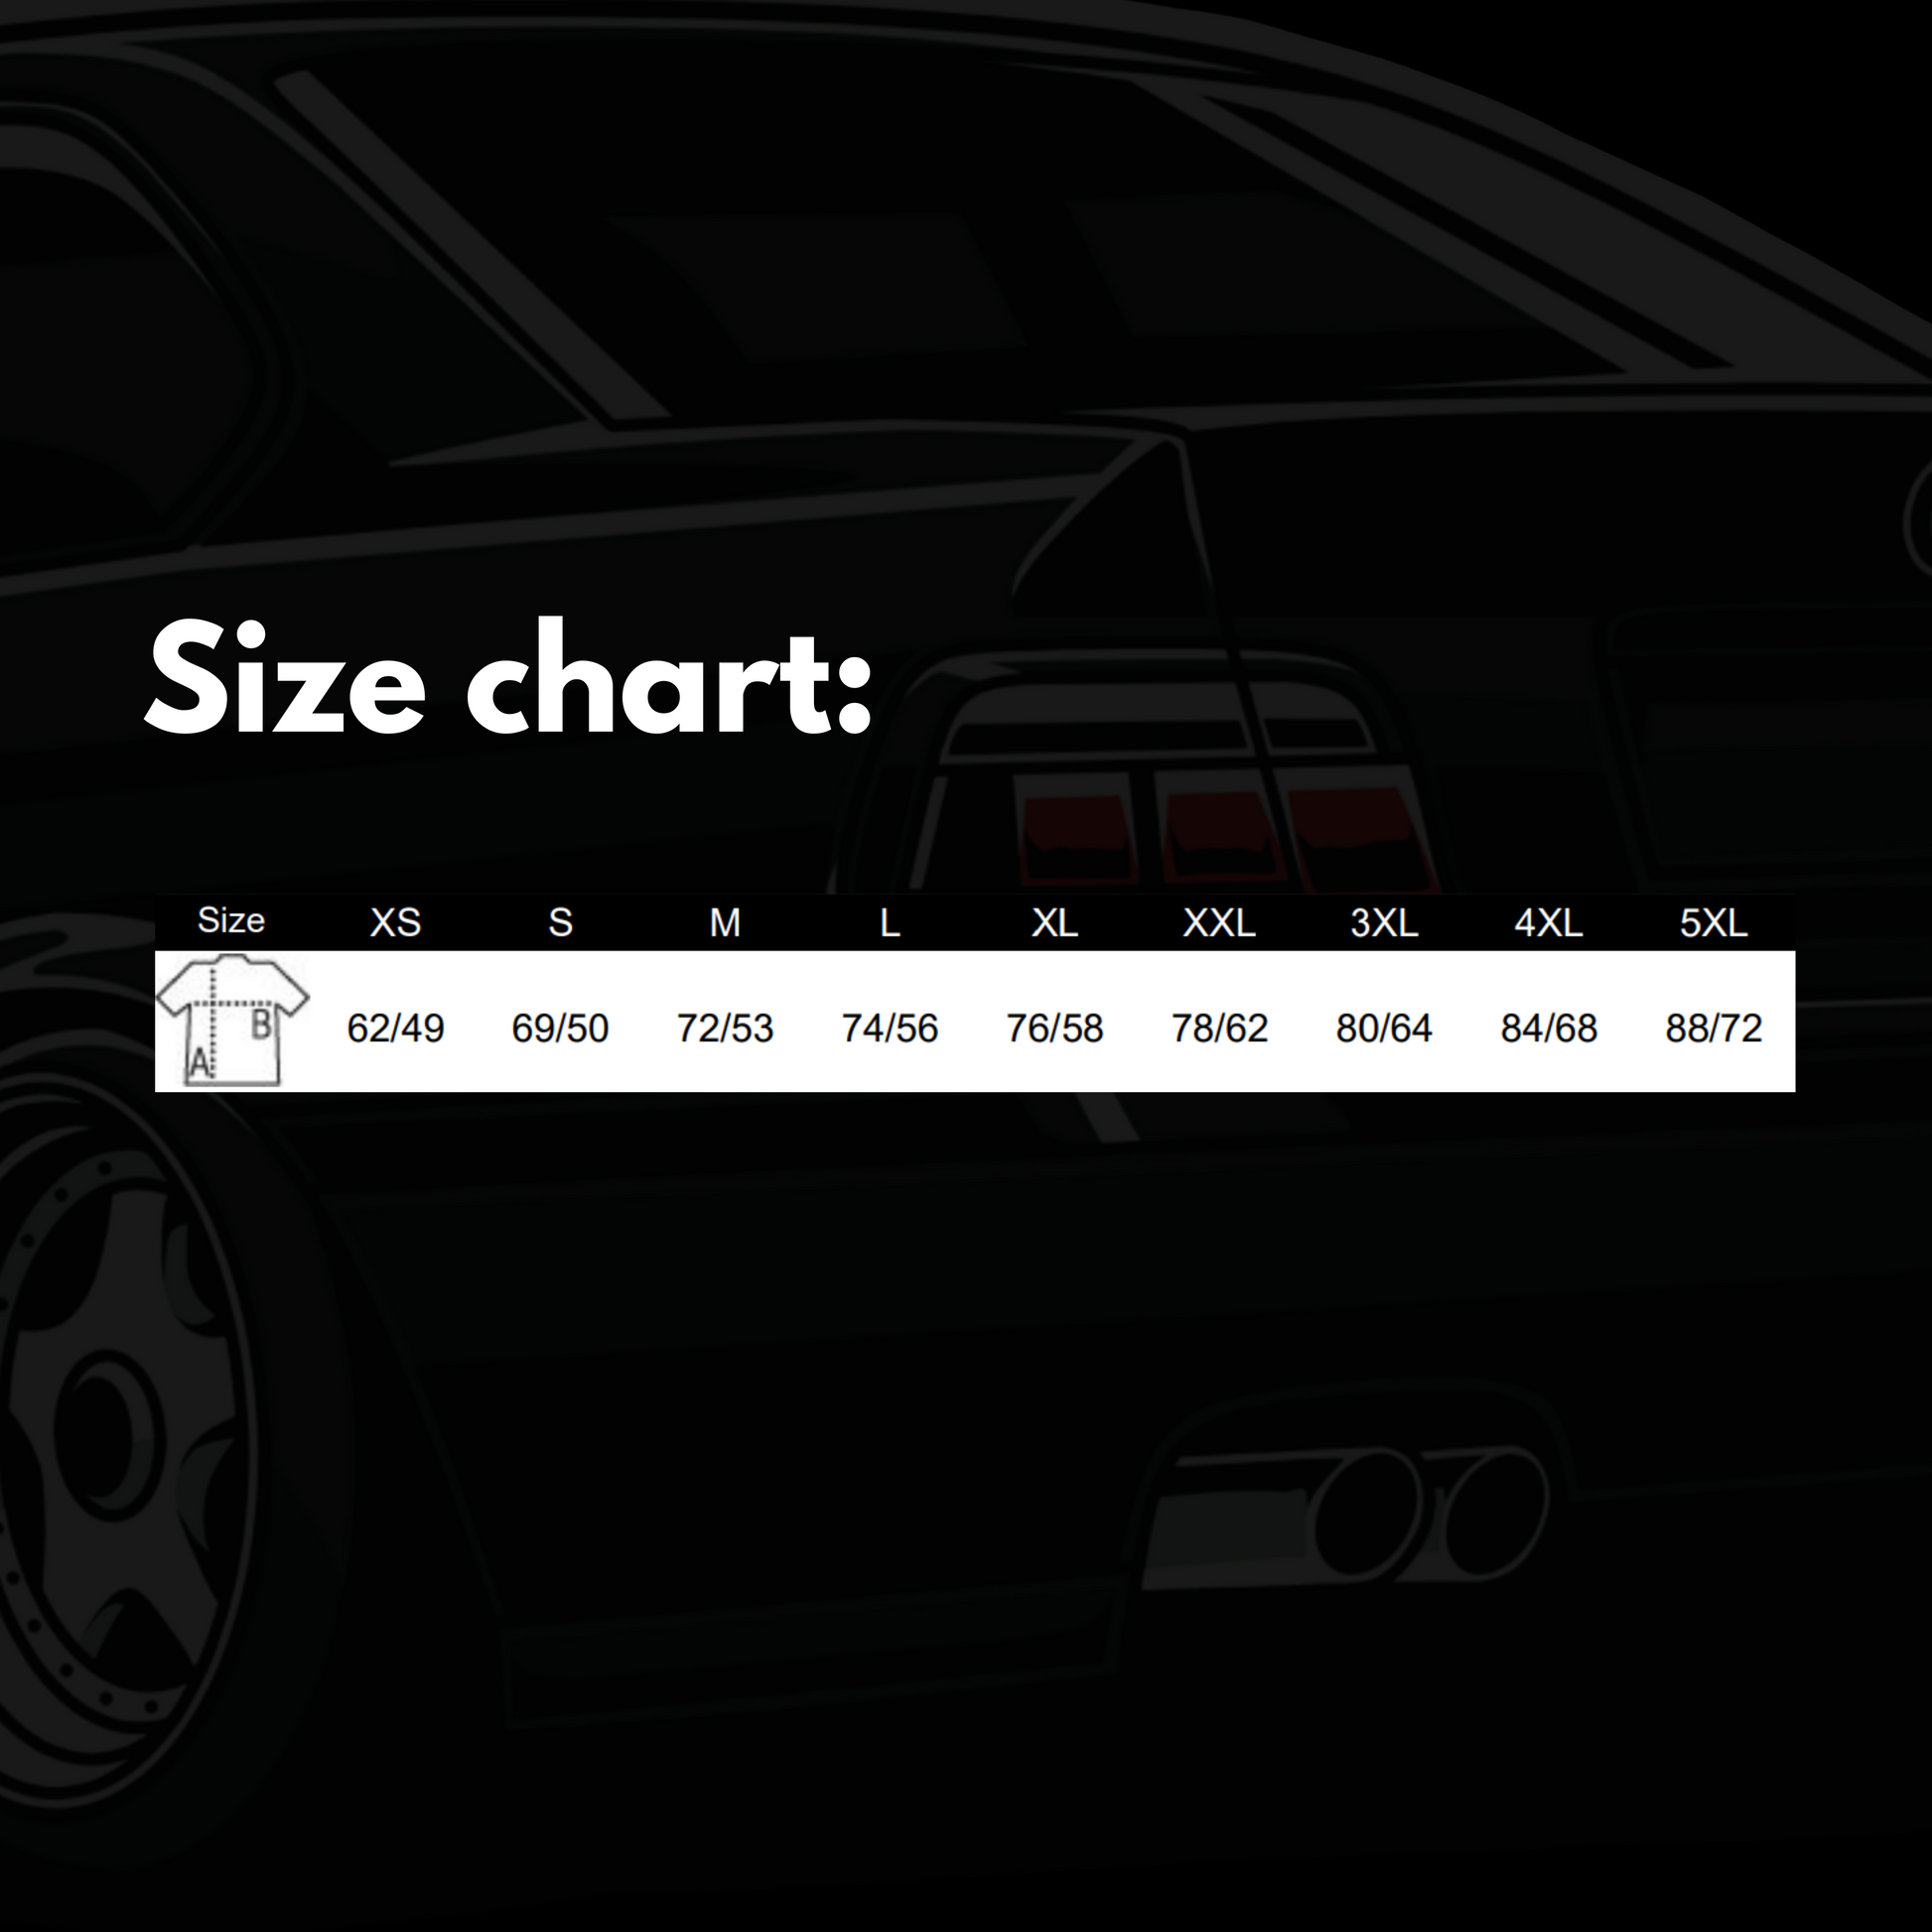Click the 84/68 measurement value

pos(1548,1028)
